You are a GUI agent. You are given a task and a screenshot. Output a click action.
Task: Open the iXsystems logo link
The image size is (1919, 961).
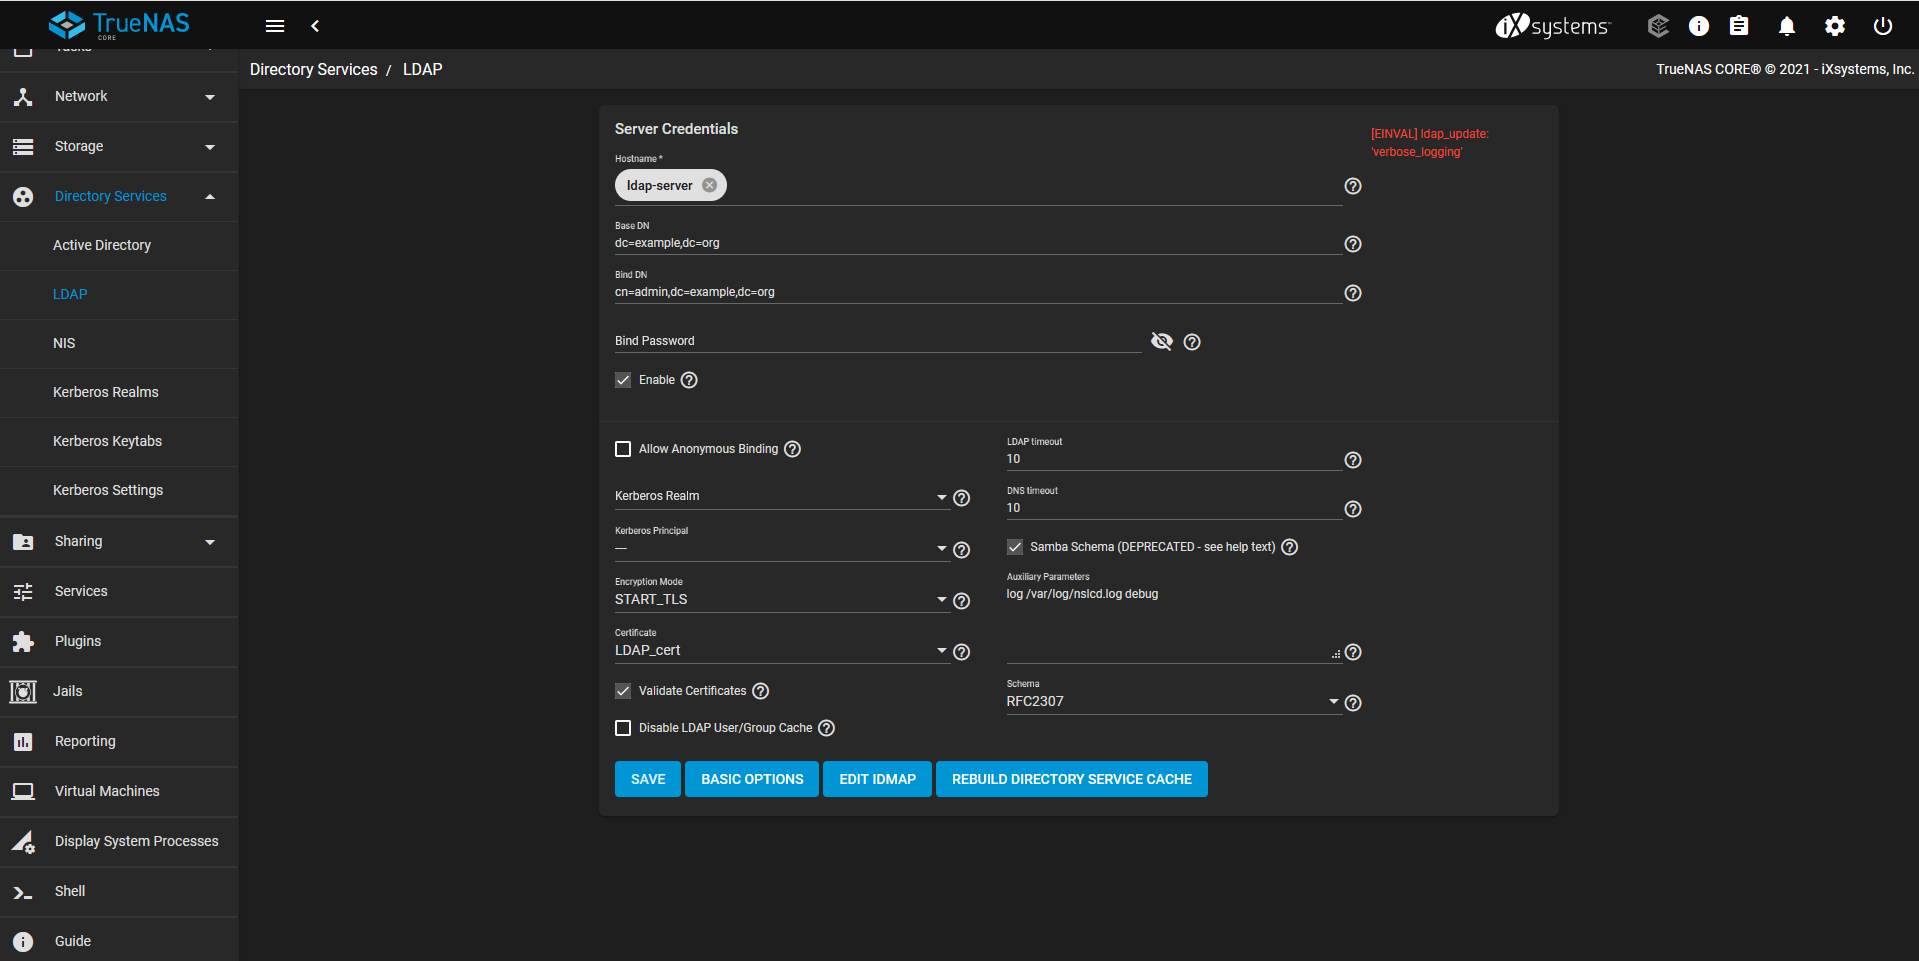point(1553,26)
